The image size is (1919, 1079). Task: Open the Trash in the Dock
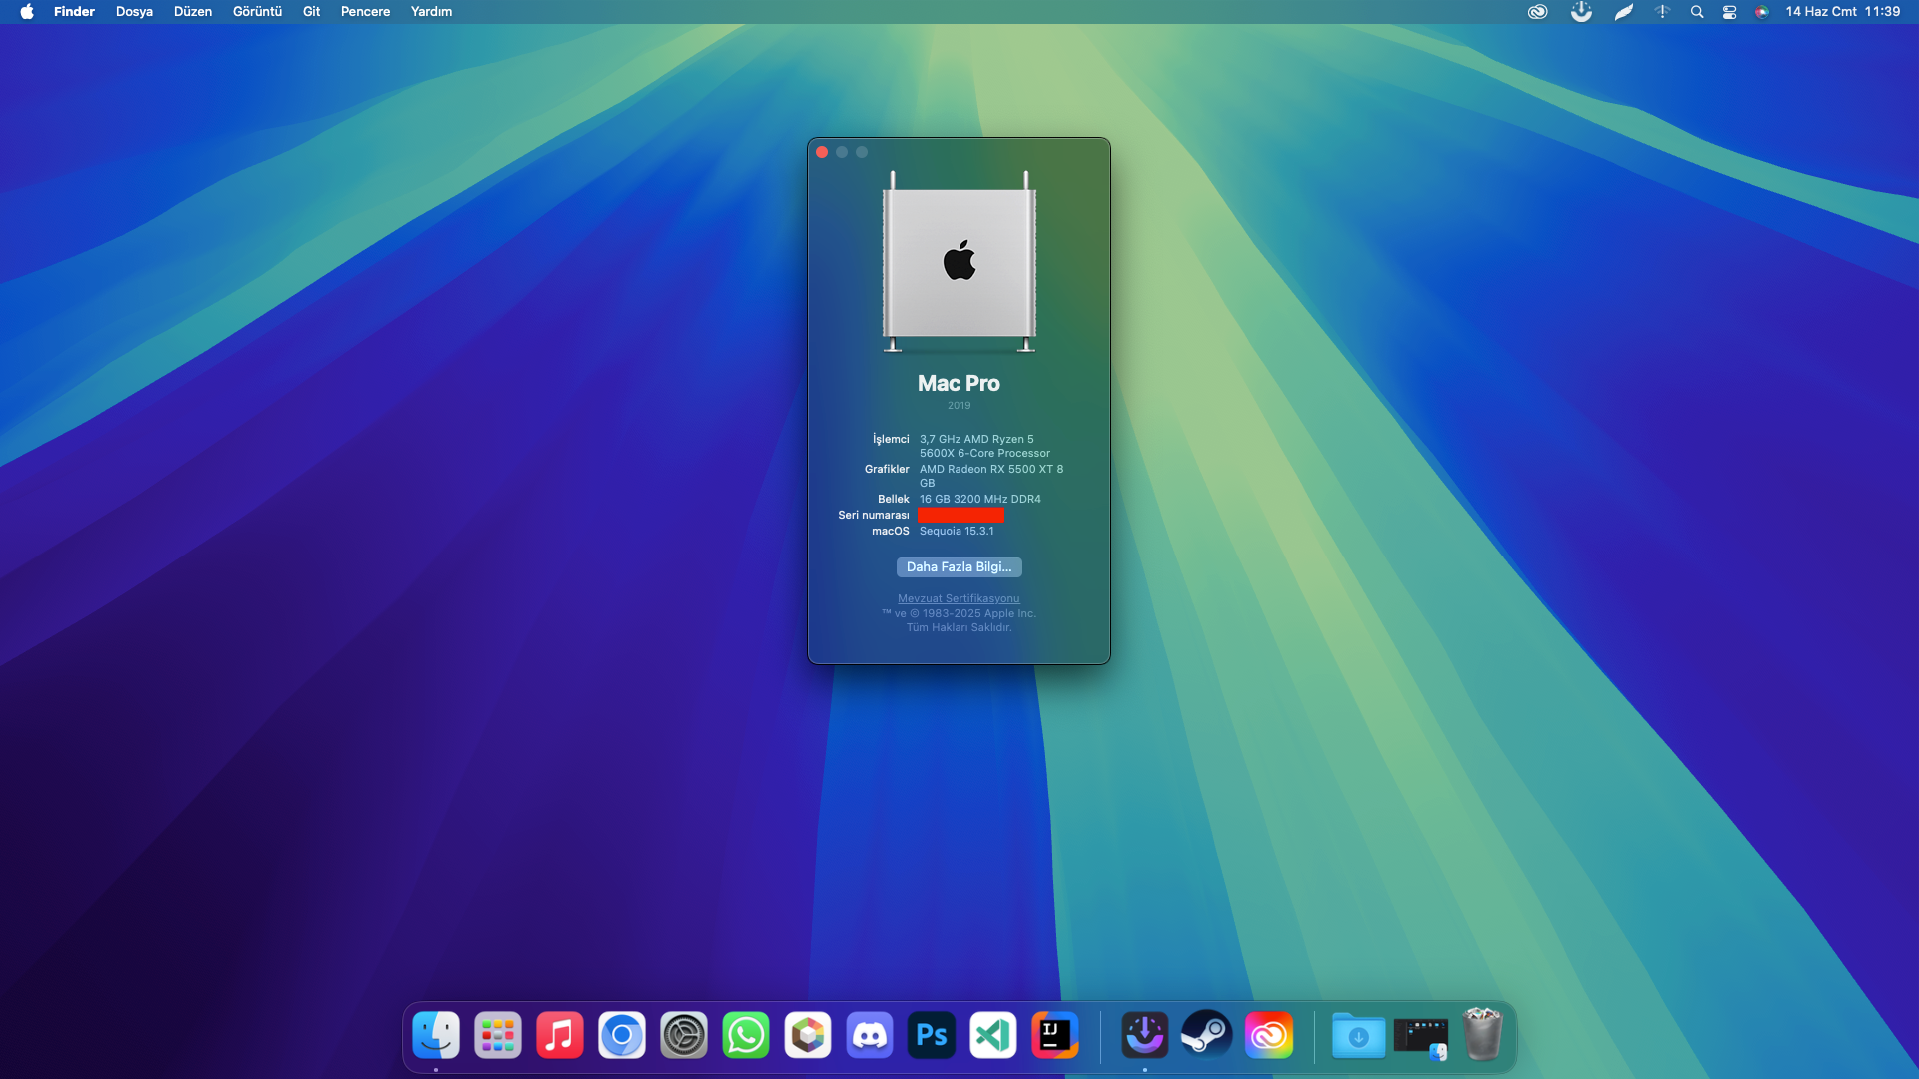coord(1482,1035)
